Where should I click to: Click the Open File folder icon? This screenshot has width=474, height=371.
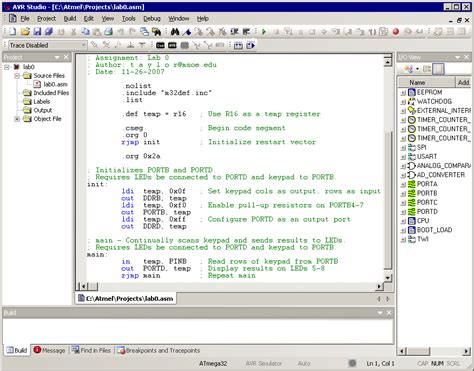click(25, 32)
